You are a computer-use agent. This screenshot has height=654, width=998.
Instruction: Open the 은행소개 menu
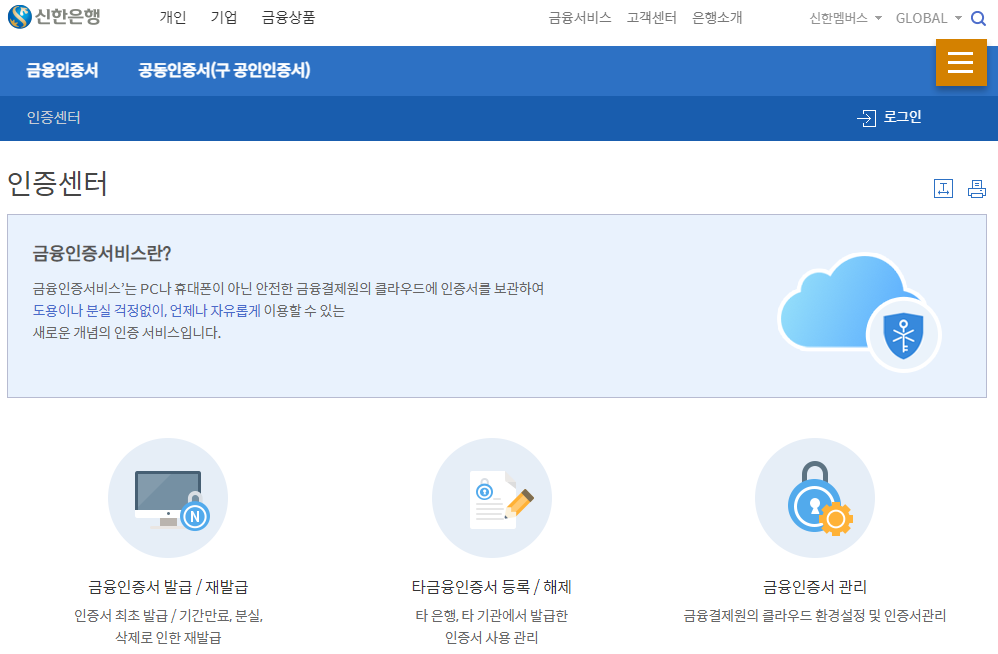(x=717, y=18)
